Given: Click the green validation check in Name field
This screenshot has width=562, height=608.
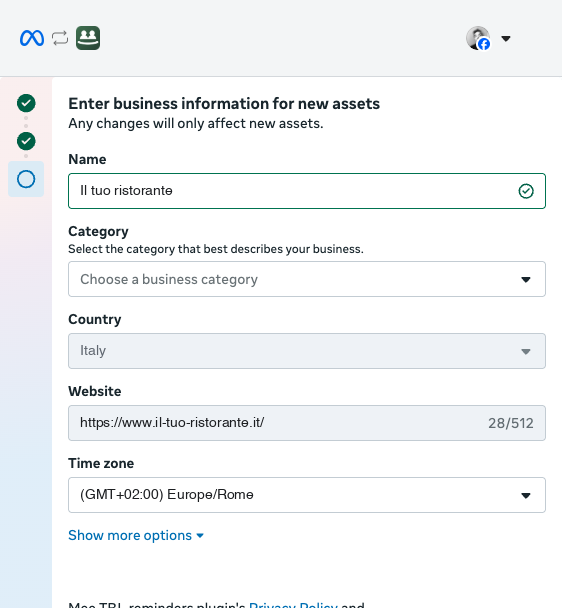Looking at the screenshot, I should tap(526, 191).
